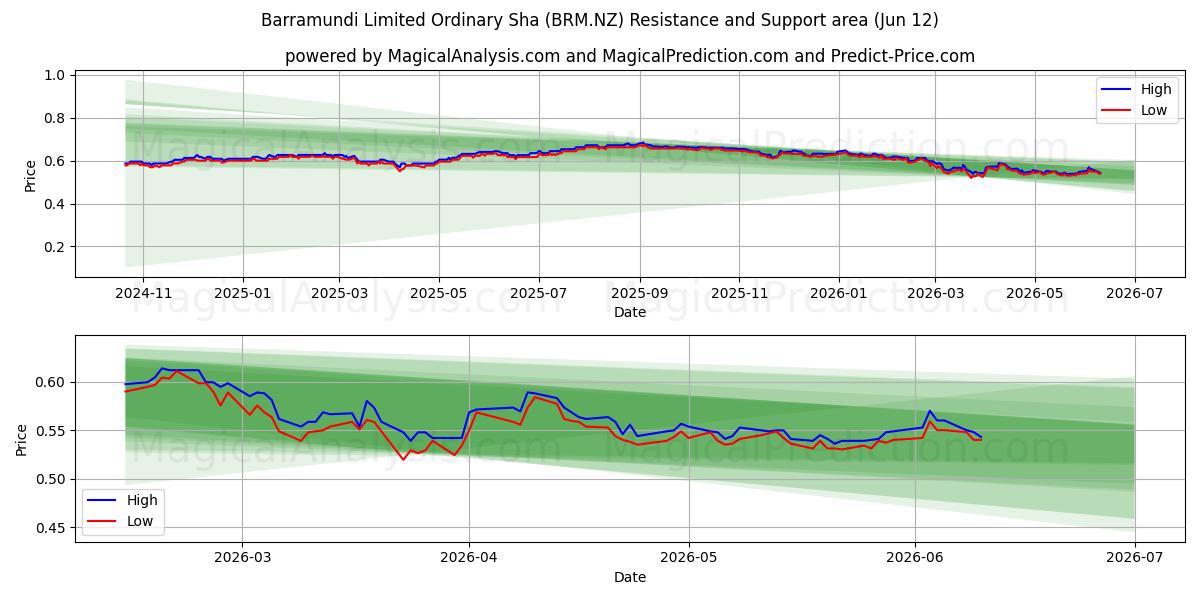Click 'Low' in the top chart legend
Image resolution: width=1200 pixels, height=600 pixels.
1154,110
